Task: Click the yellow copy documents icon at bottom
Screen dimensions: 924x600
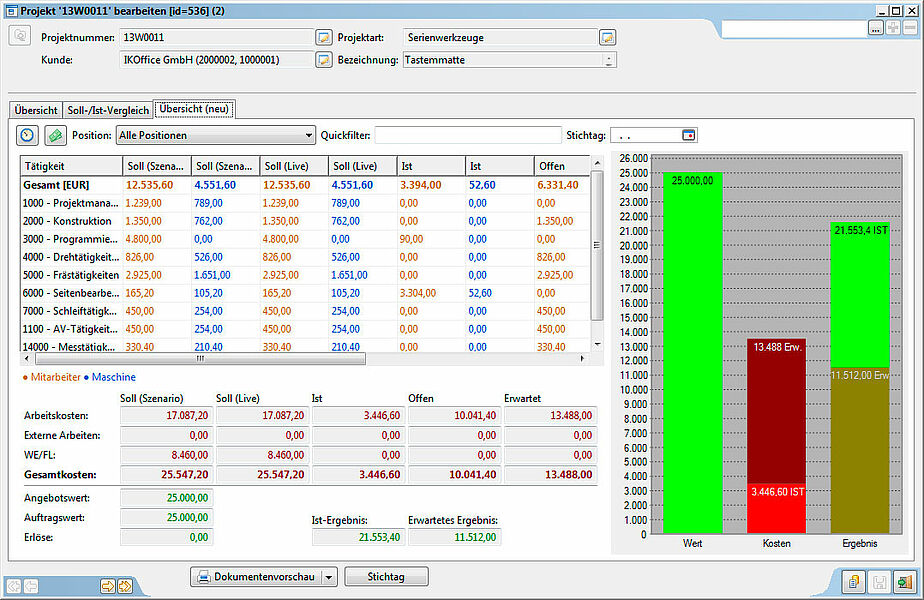Action: (x=854, y=582)
